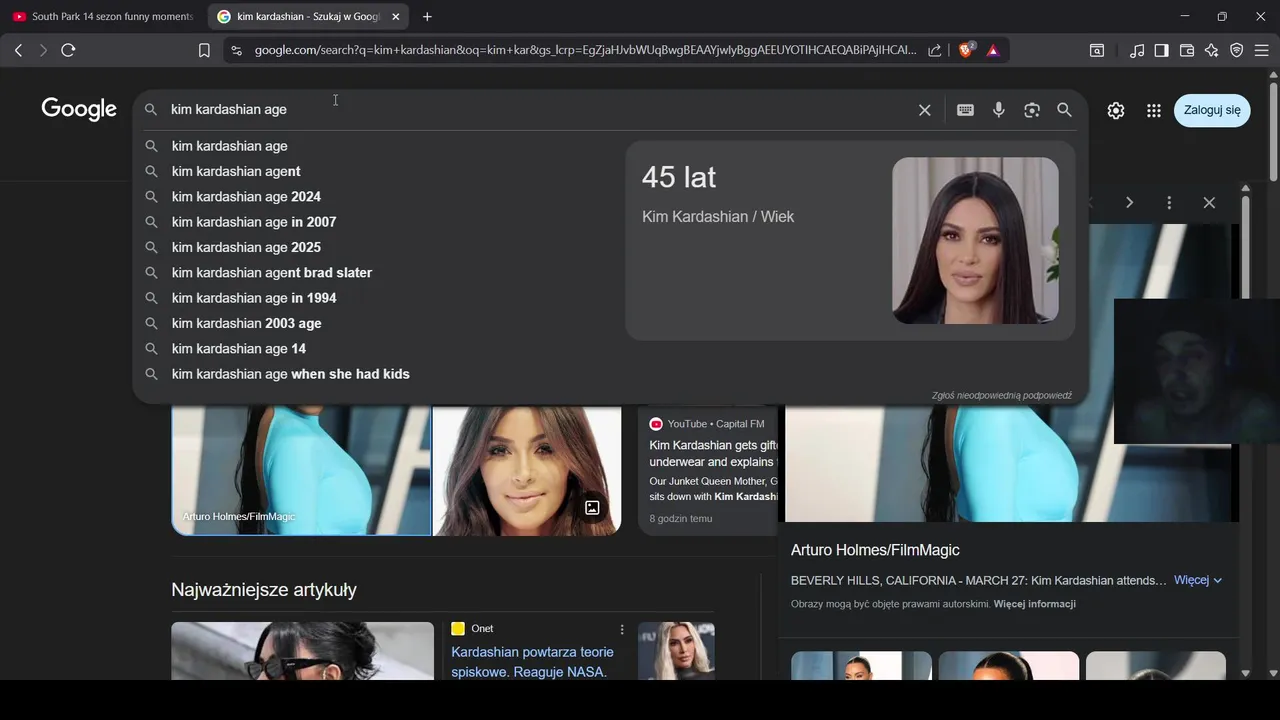This screenshot has width=1280, height=720.
Task: Open the Brave VPN shield icon
Action: (x=1237, y=50)
